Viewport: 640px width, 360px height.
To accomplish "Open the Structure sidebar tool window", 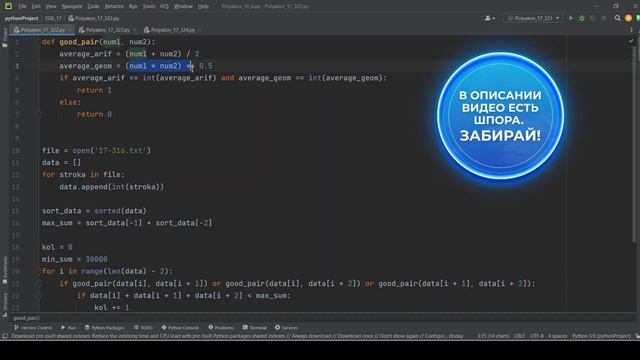I will coord(5,304).
